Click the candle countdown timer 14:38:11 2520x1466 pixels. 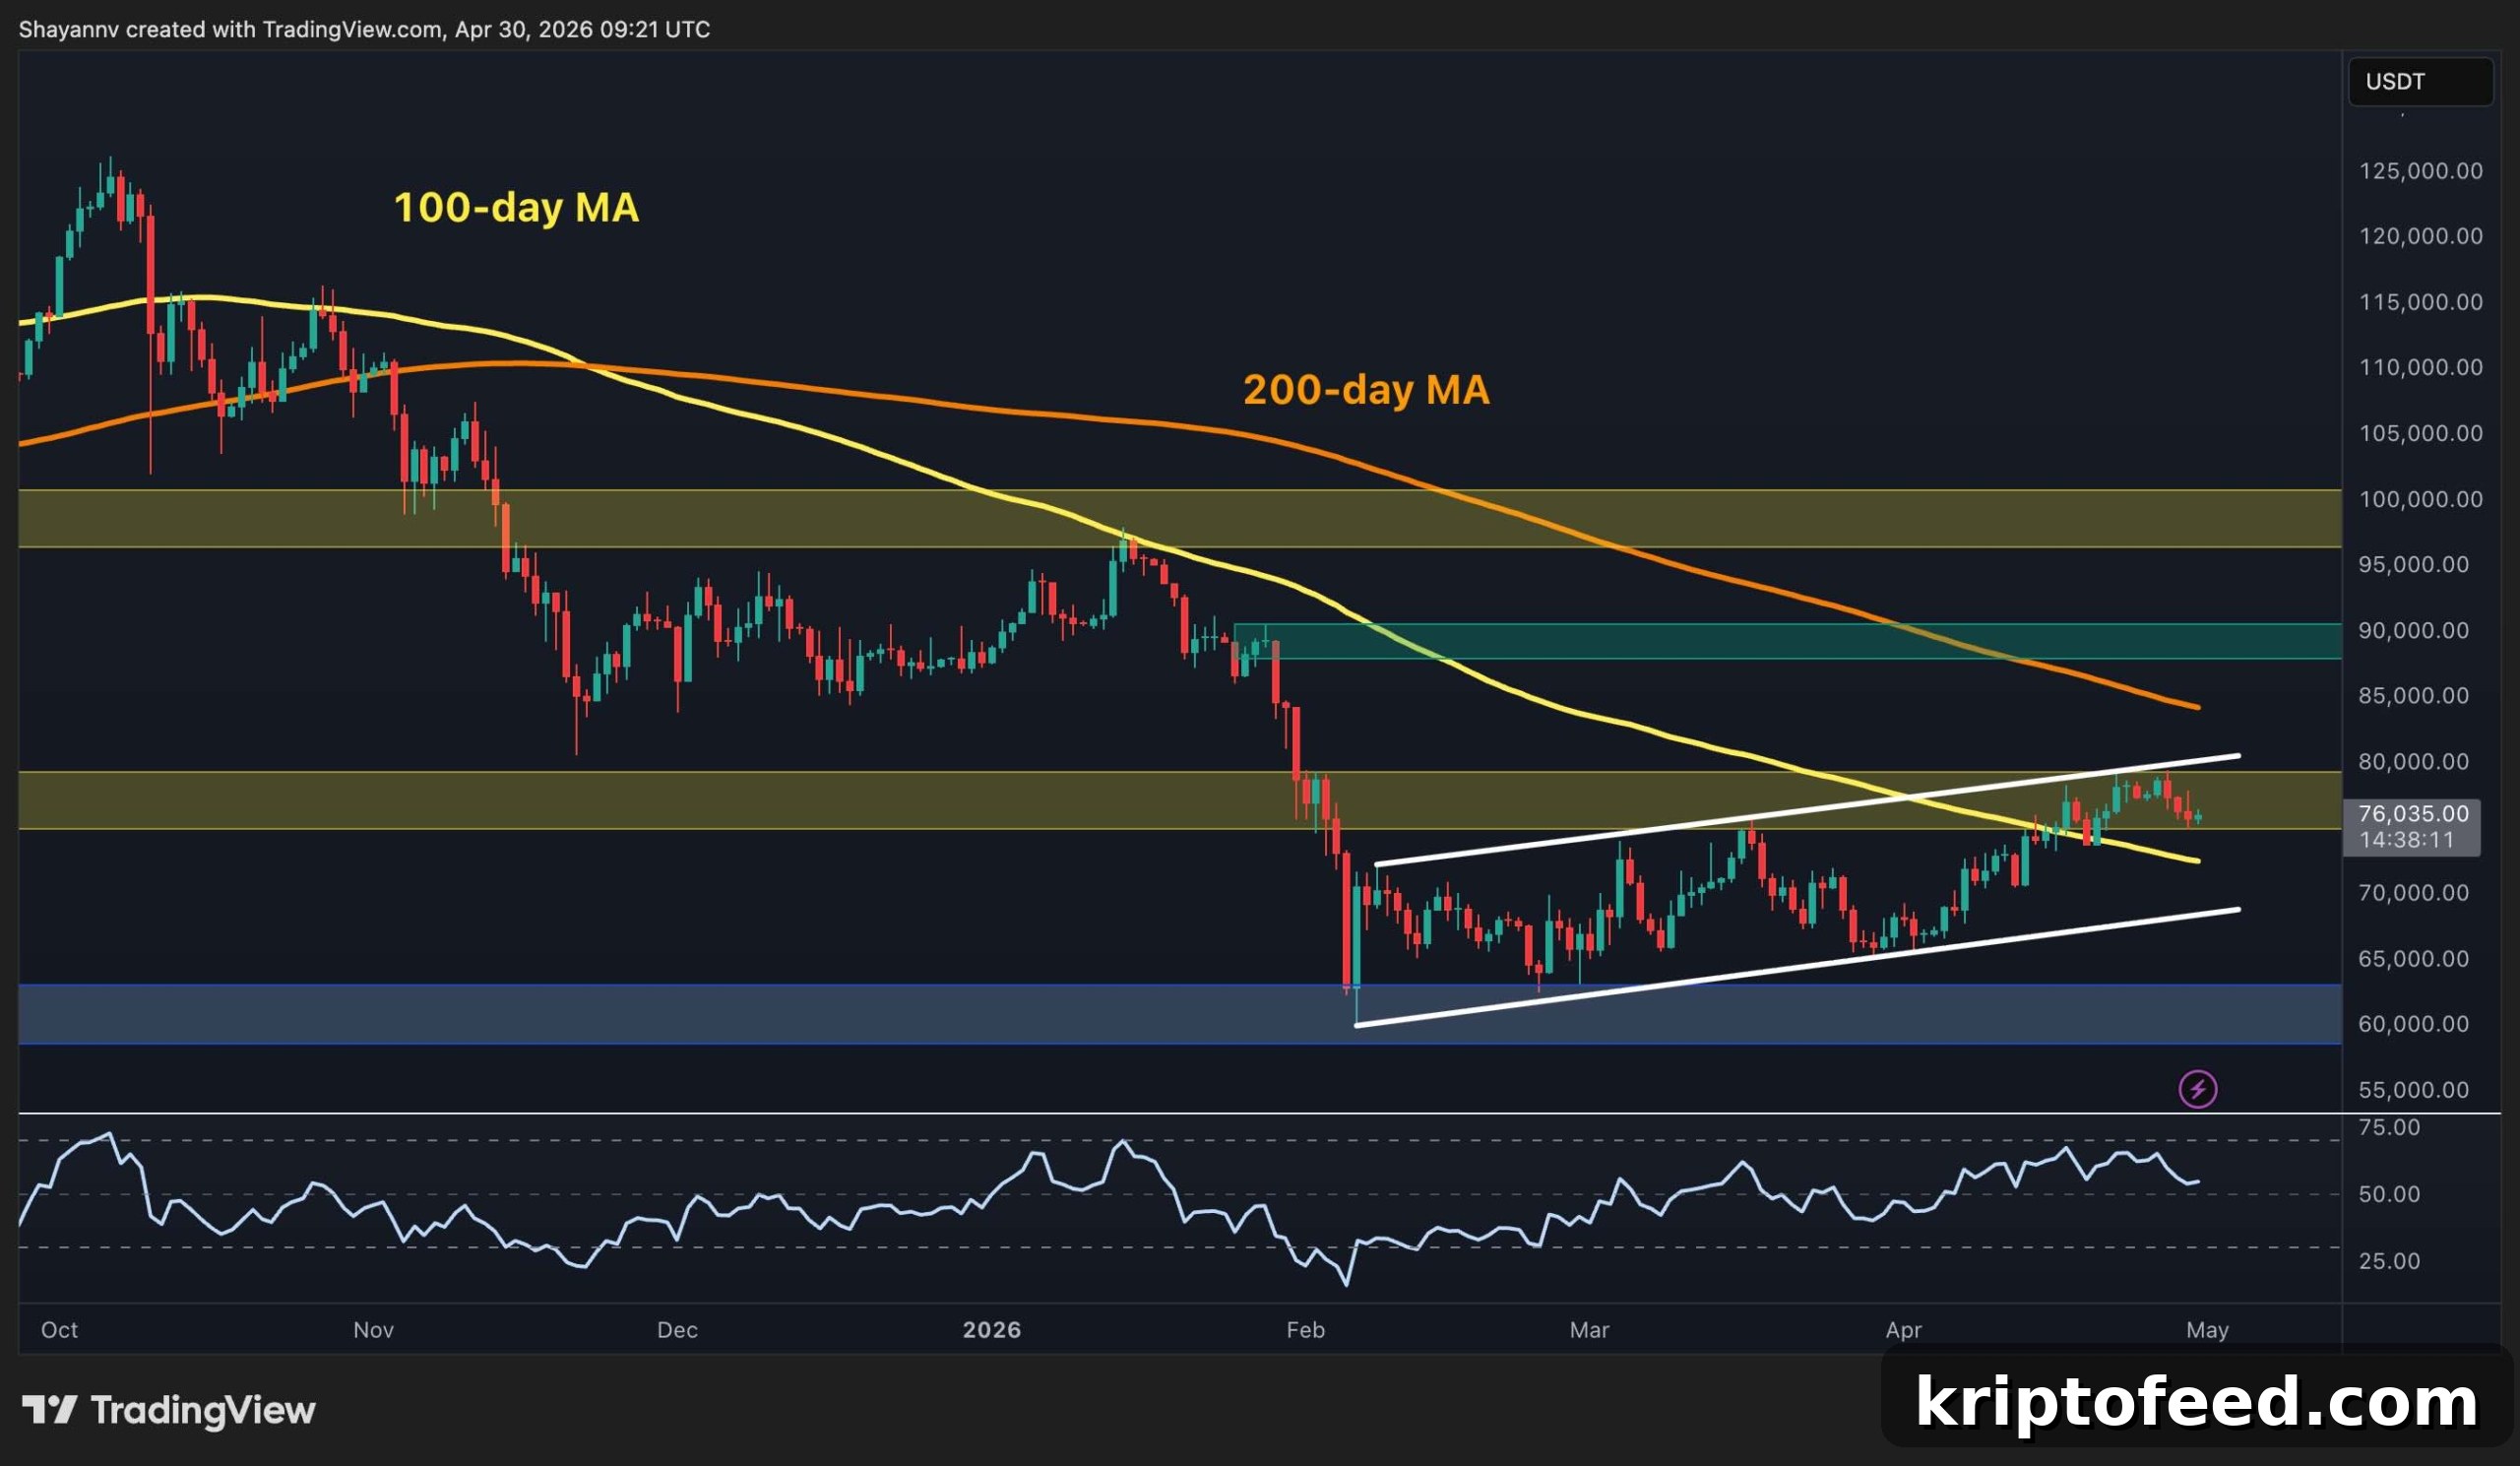2406,840
